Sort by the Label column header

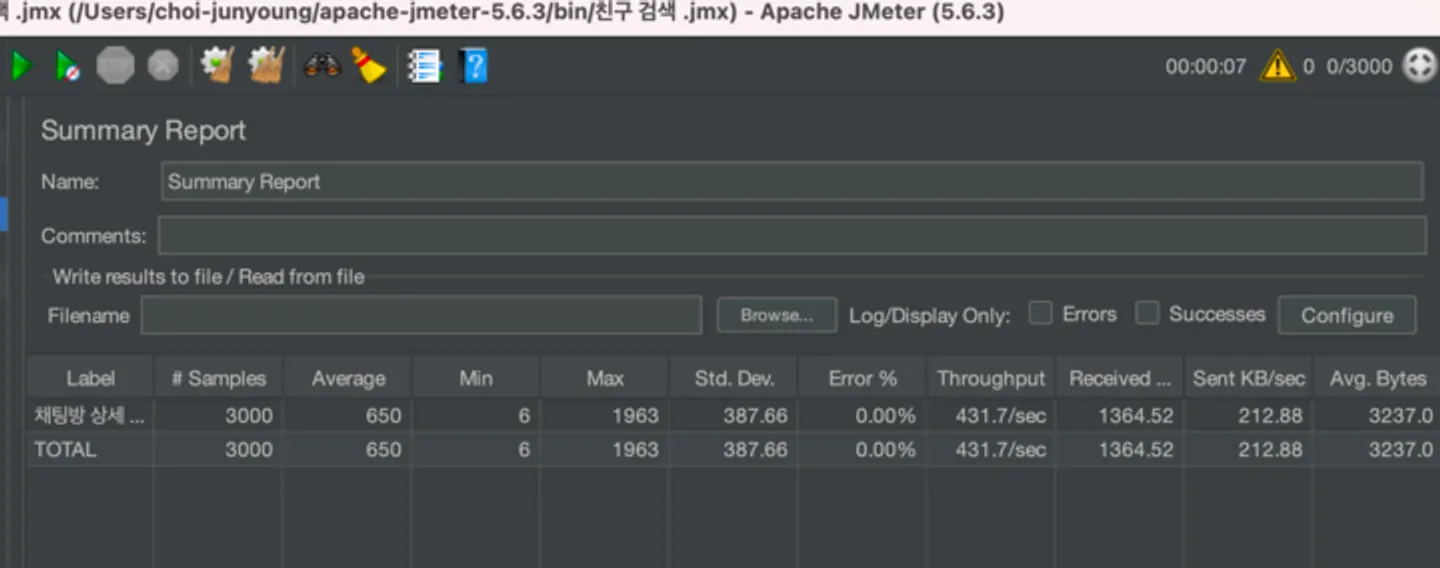point(90,379)
